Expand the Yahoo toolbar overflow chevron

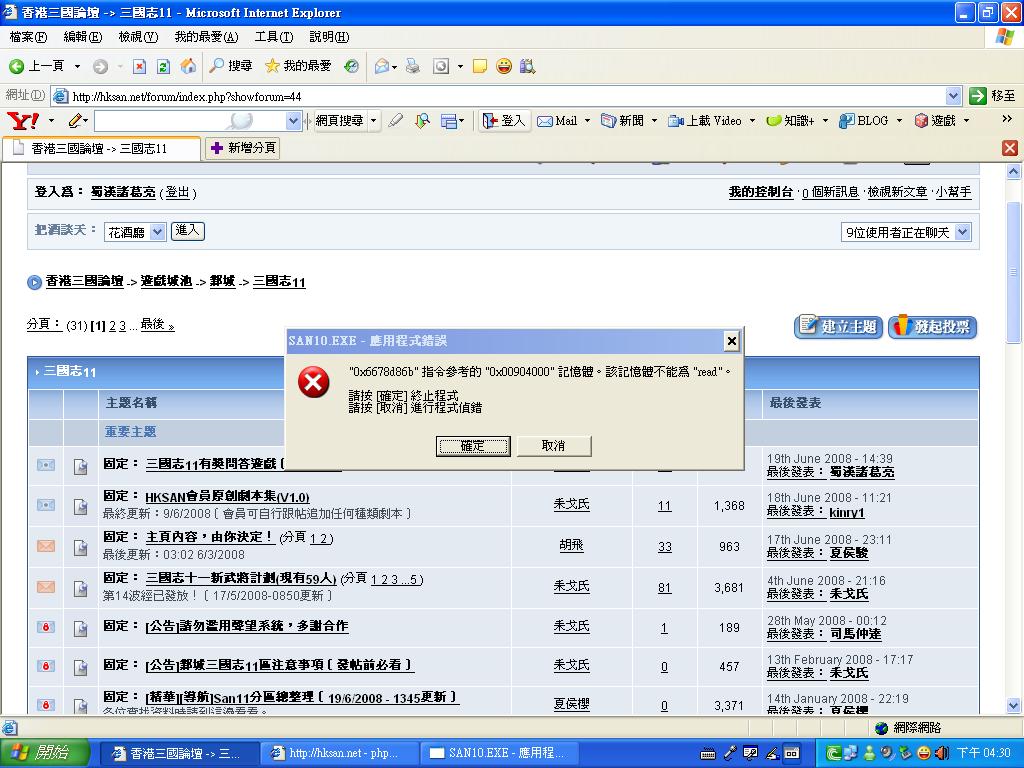coord(1006,119)
